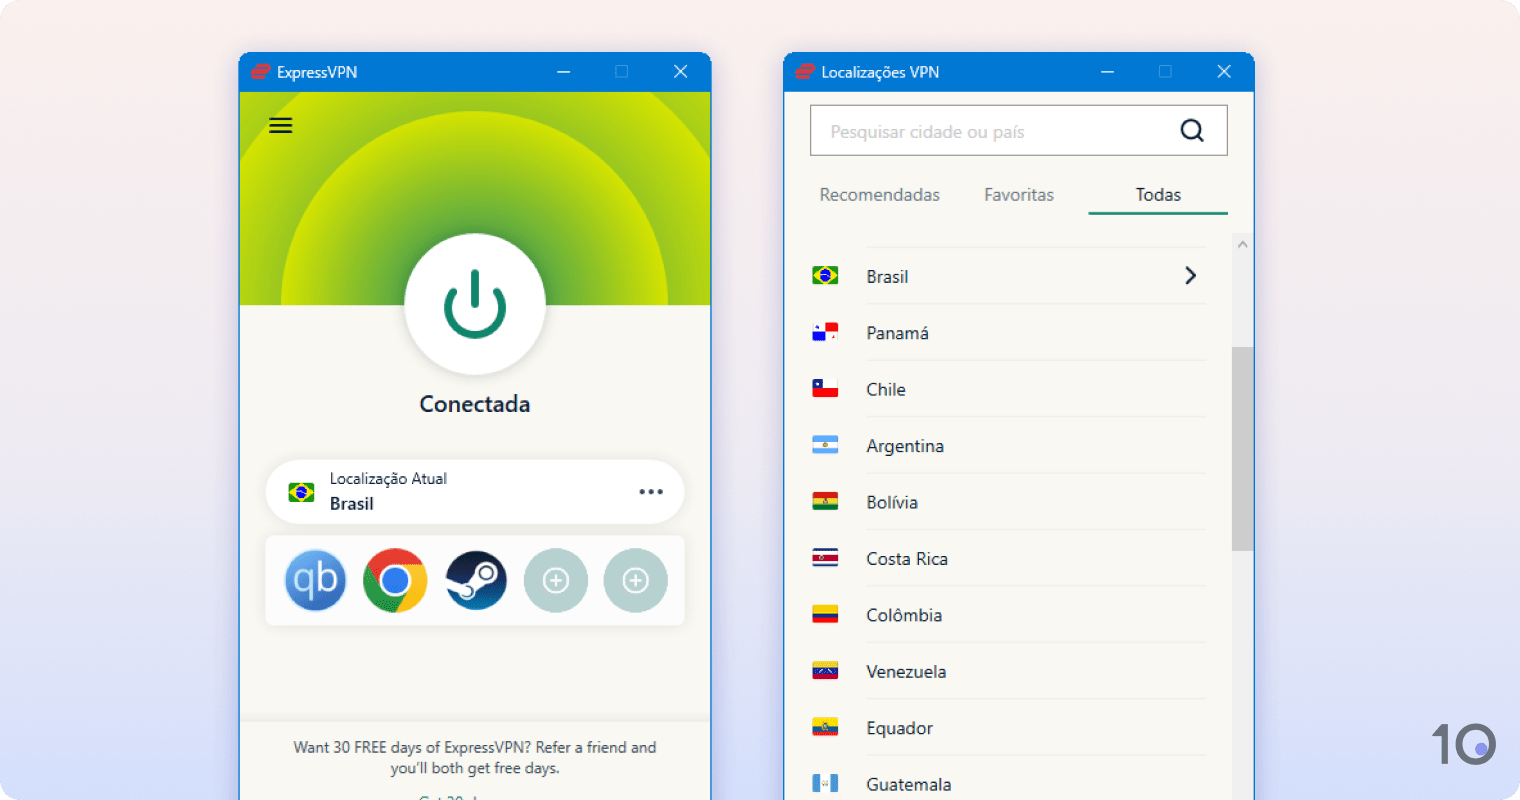Image resolution: width=1520 pixels, height=800 pixels.
Task: Click the large power button to disconnect
Action: 475,305
